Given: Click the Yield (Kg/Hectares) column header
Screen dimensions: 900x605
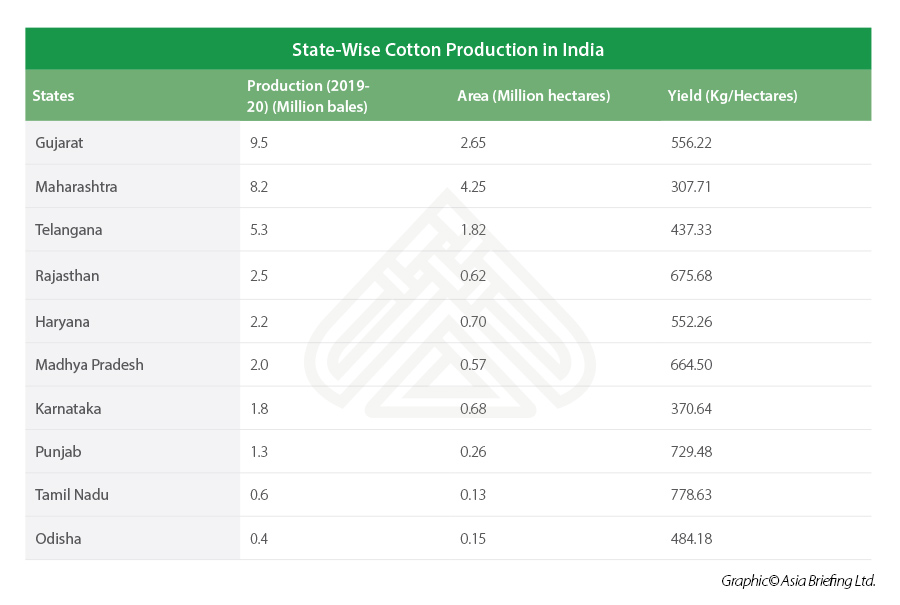Looking at the screenshot, I should (x=732, y=95).
